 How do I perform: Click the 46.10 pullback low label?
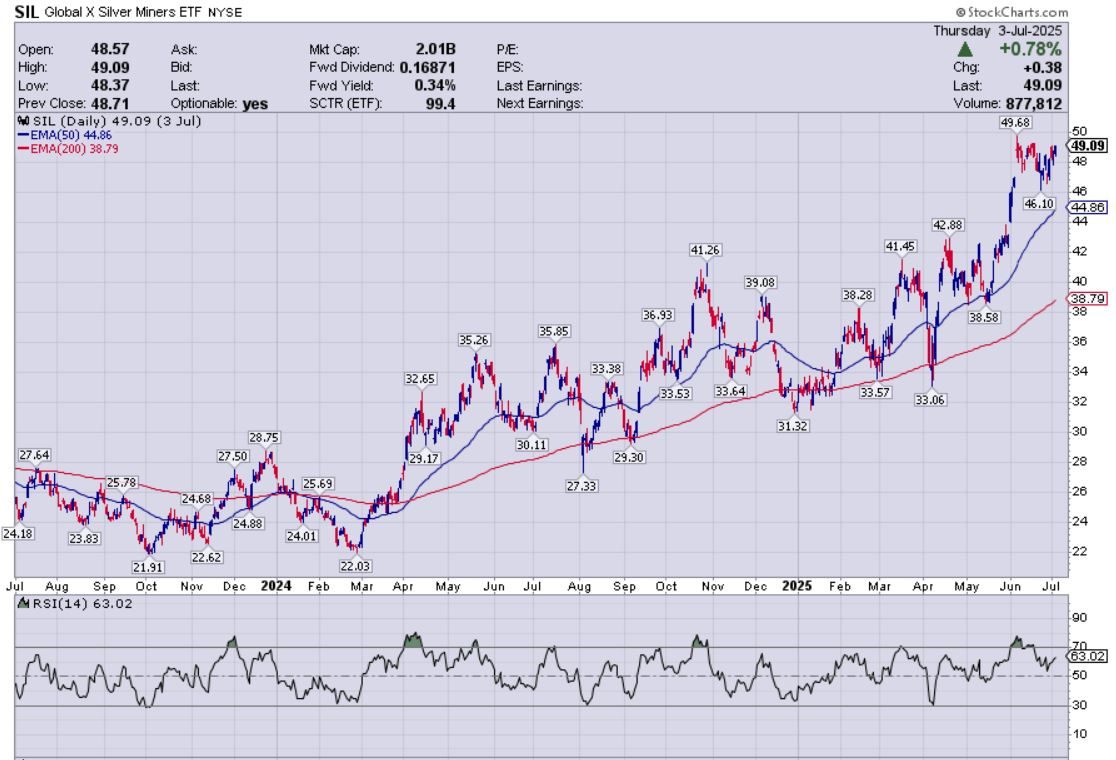(x=1038, y=204)
